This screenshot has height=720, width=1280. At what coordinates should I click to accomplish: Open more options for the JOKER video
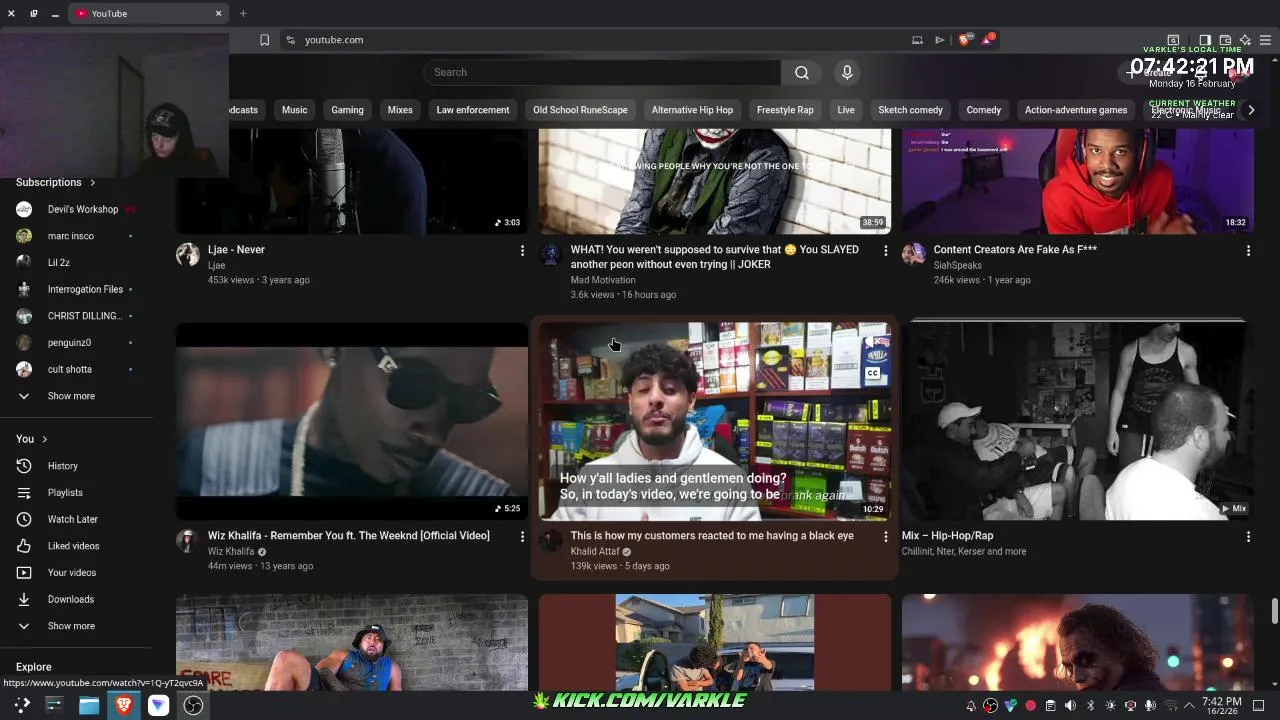pyautogui.click(x=885, y=250)
